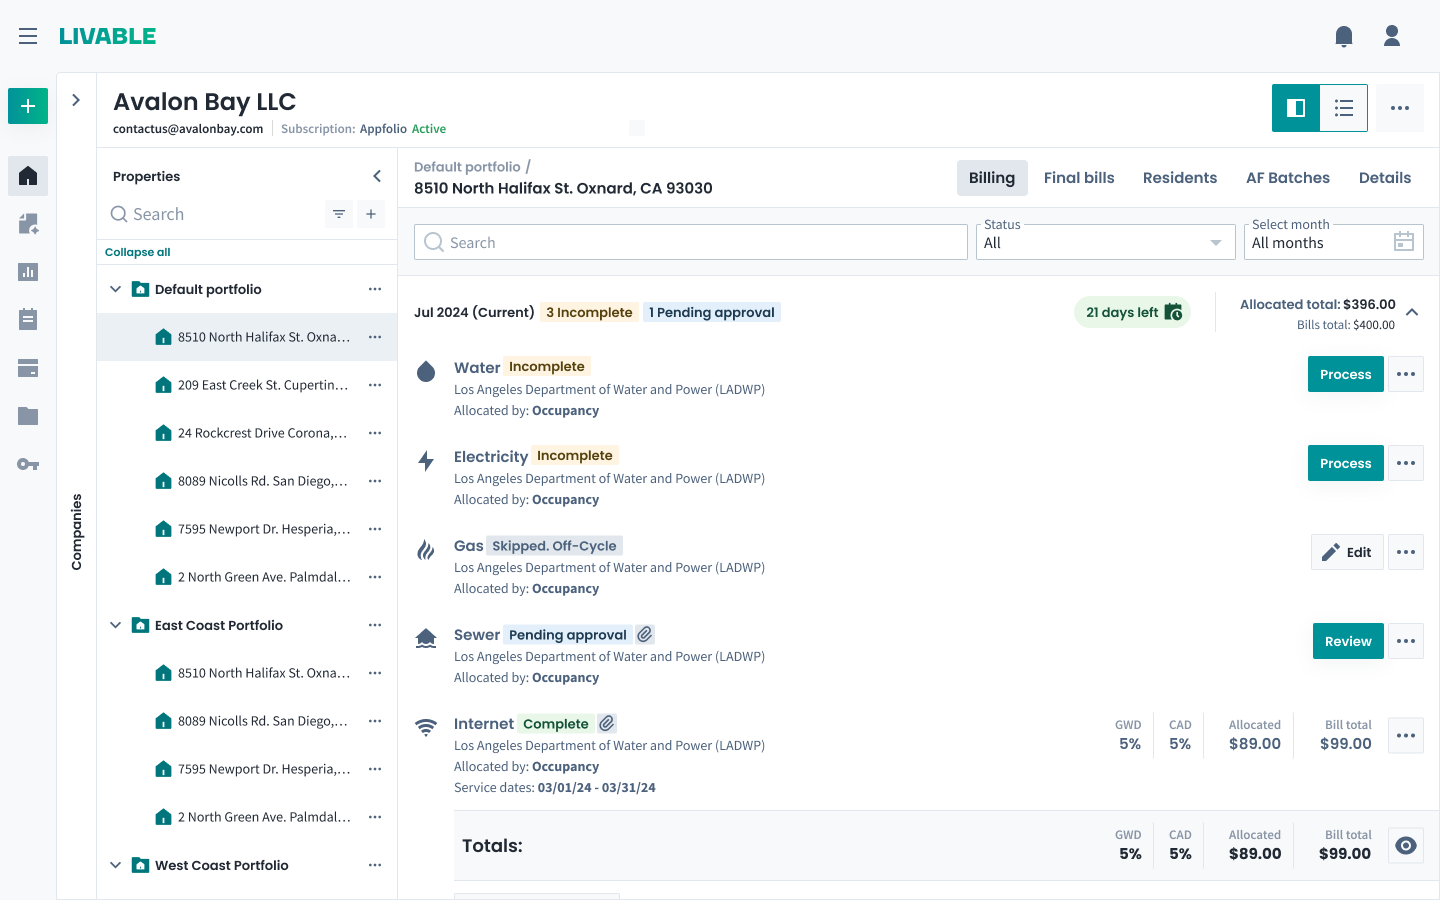Image resolution: width=1440 pixels, height=900 pixels.
Task: Open the card payments sidebar icon
Action: (28, 368)
